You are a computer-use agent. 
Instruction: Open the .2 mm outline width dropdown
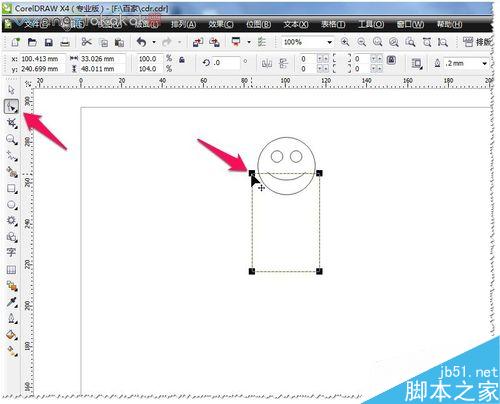tap(484, 63)
